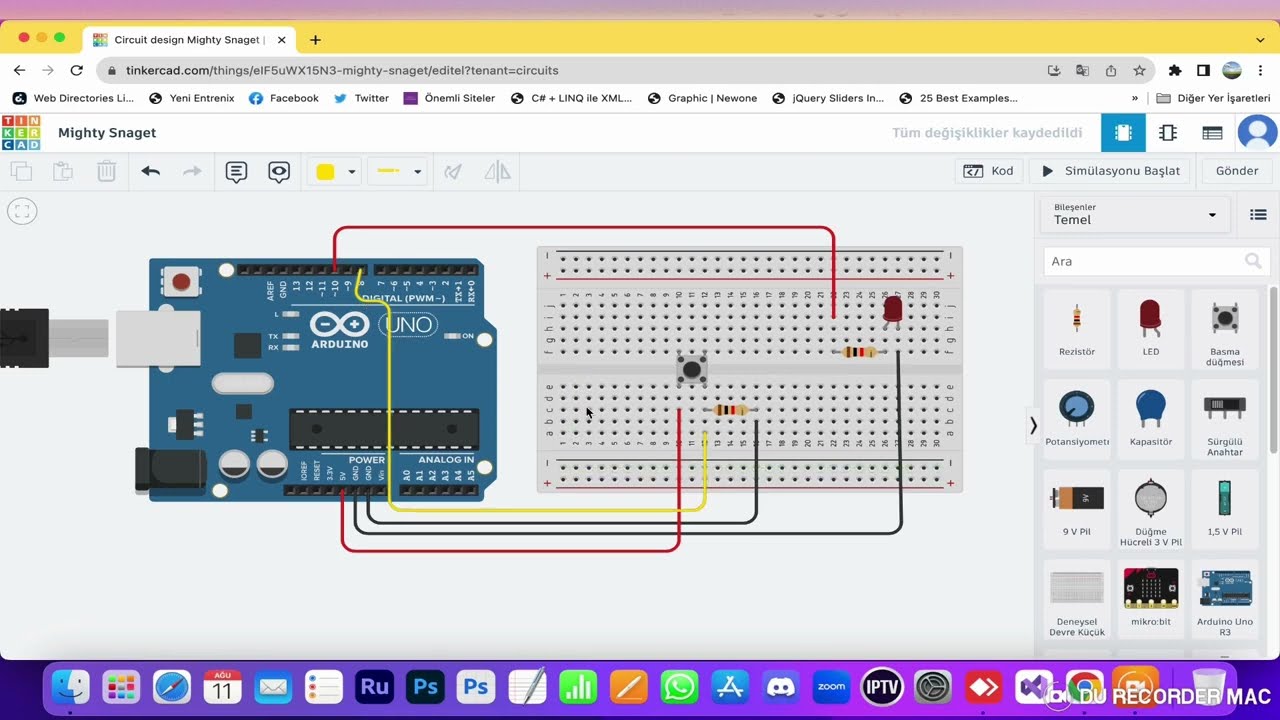Click the Mirror flip icon
The width and height of the screenshot is (1280, 720).
[497, 171]
